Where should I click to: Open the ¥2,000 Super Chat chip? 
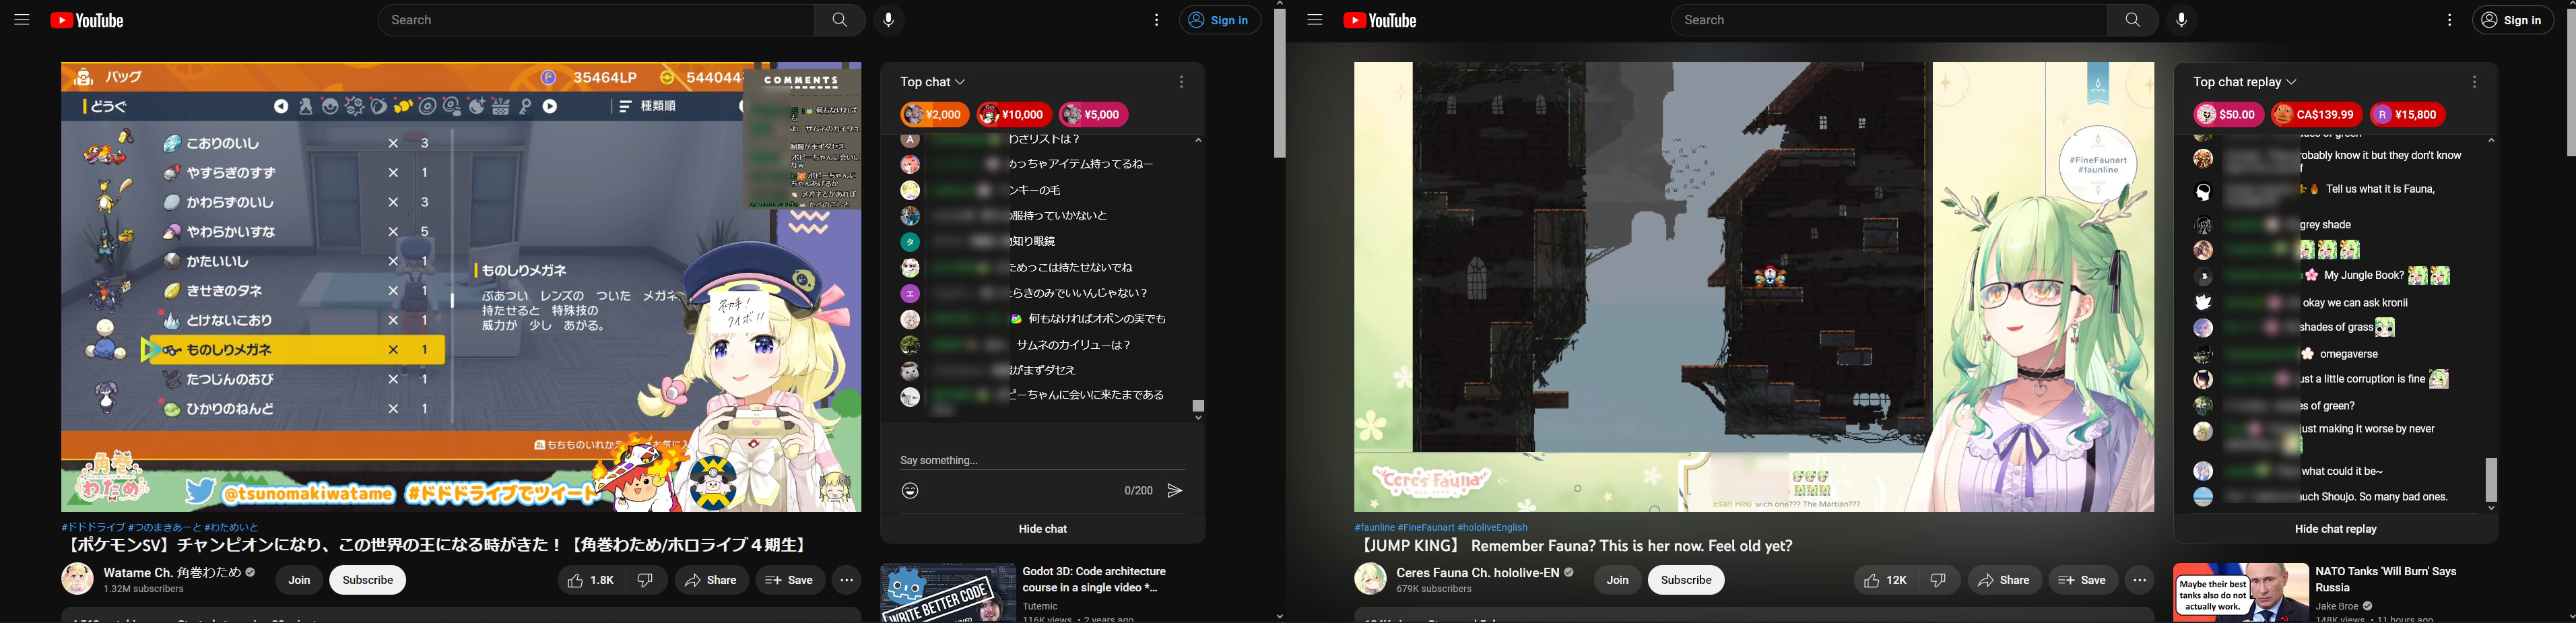tap(935, 115)
